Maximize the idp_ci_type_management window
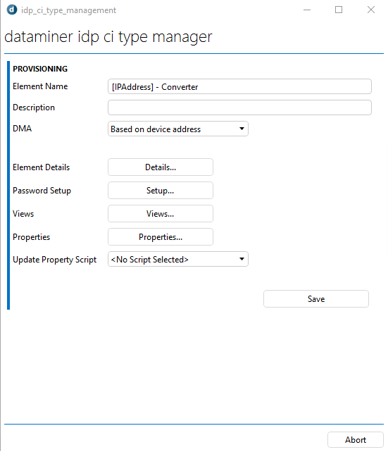 point(339,10)
